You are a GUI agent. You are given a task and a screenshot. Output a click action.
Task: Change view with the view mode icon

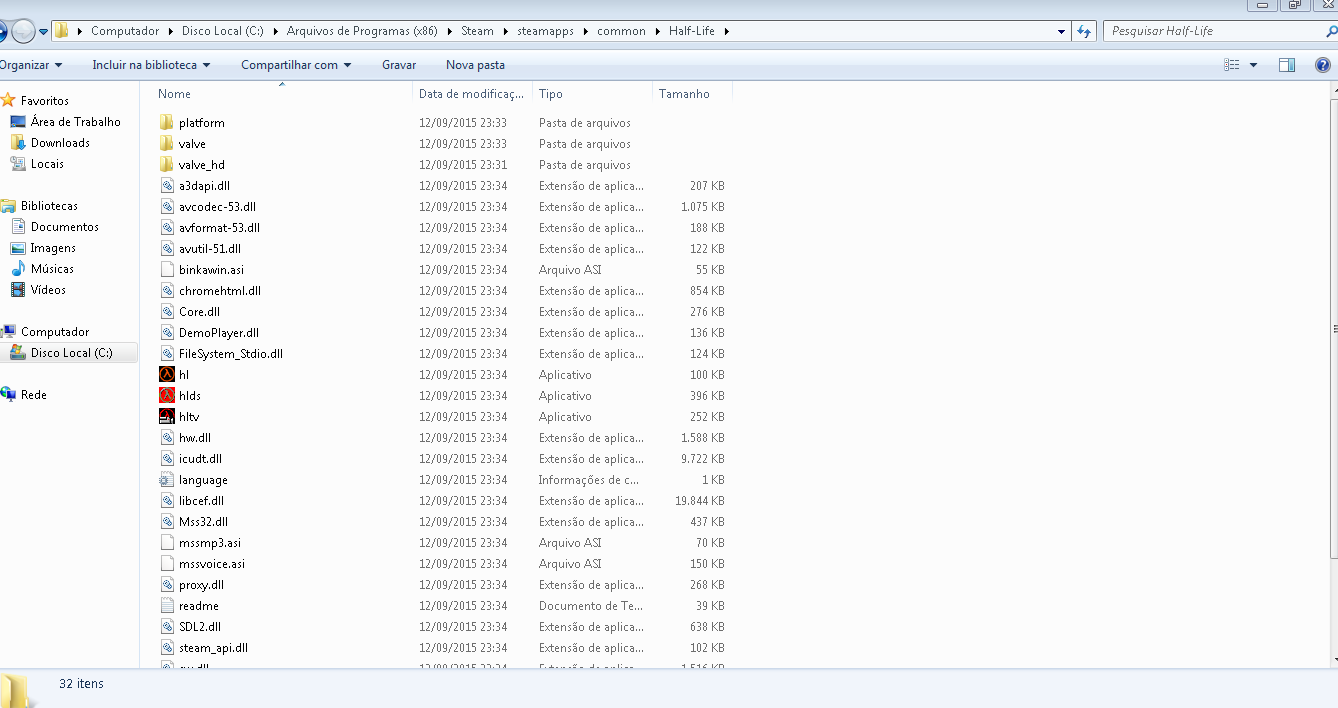pyautogui.click(x=1232, y=65)
